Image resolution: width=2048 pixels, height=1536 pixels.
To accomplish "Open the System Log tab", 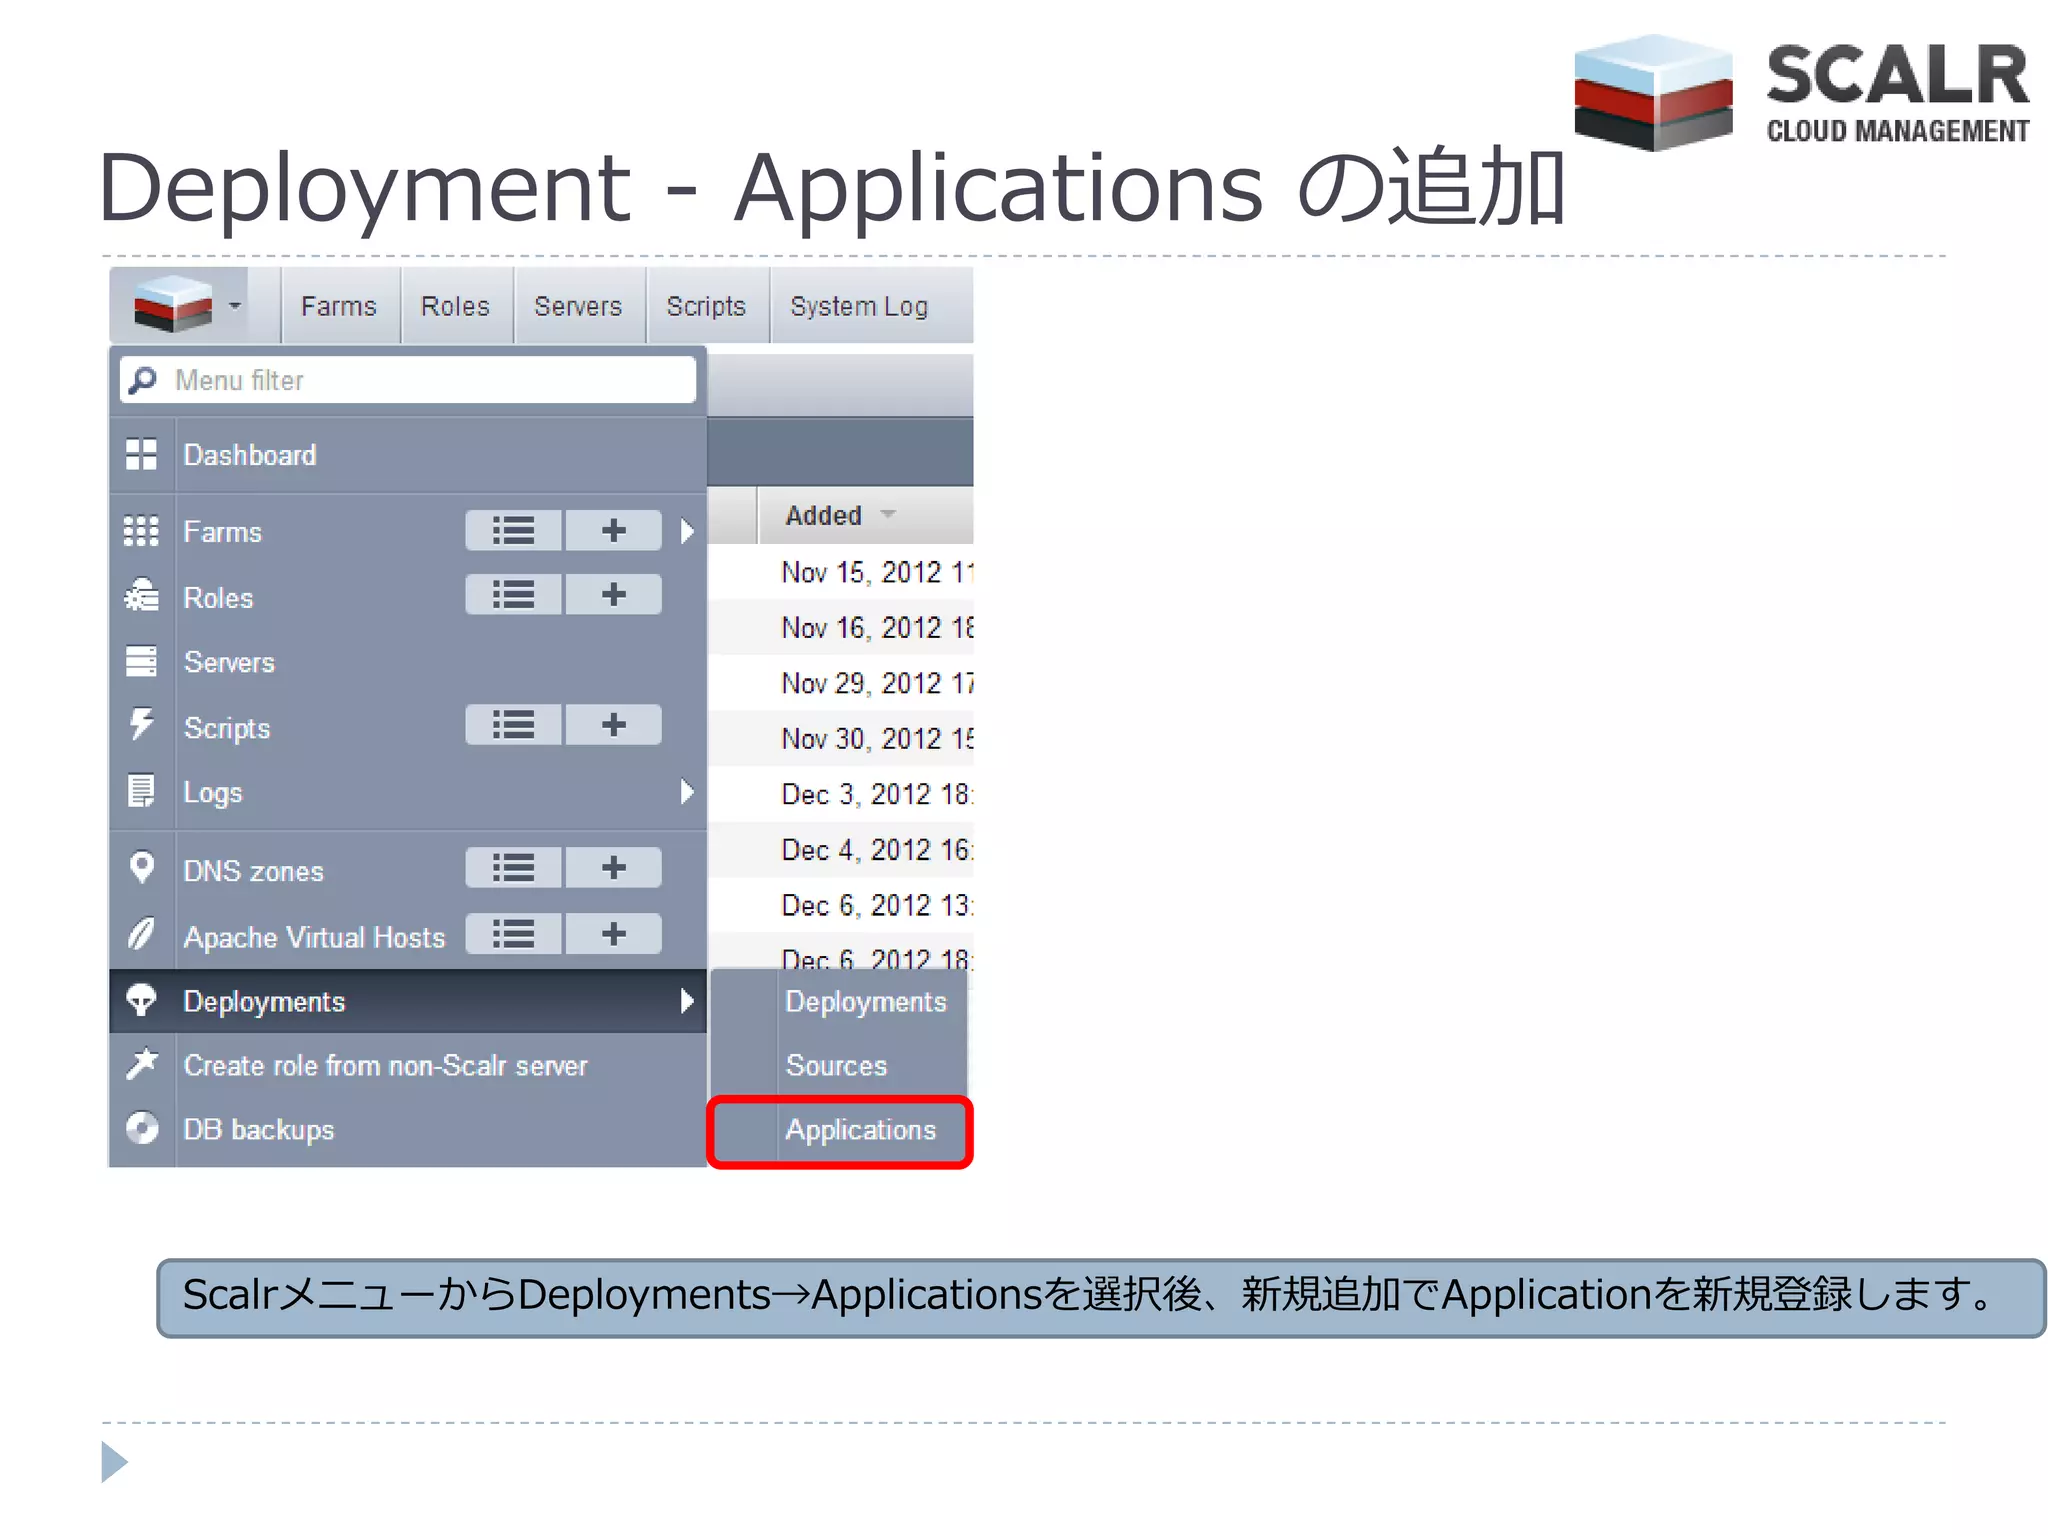I will click(x=858, y=306).
